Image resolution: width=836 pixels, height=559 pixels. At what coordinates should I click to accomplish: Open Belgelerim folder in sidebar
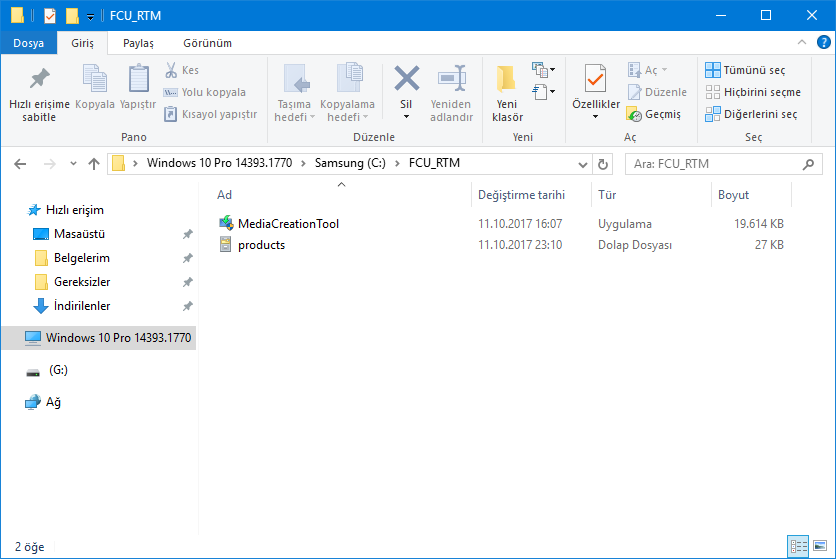pyautogui.click(x=82, y=258)
